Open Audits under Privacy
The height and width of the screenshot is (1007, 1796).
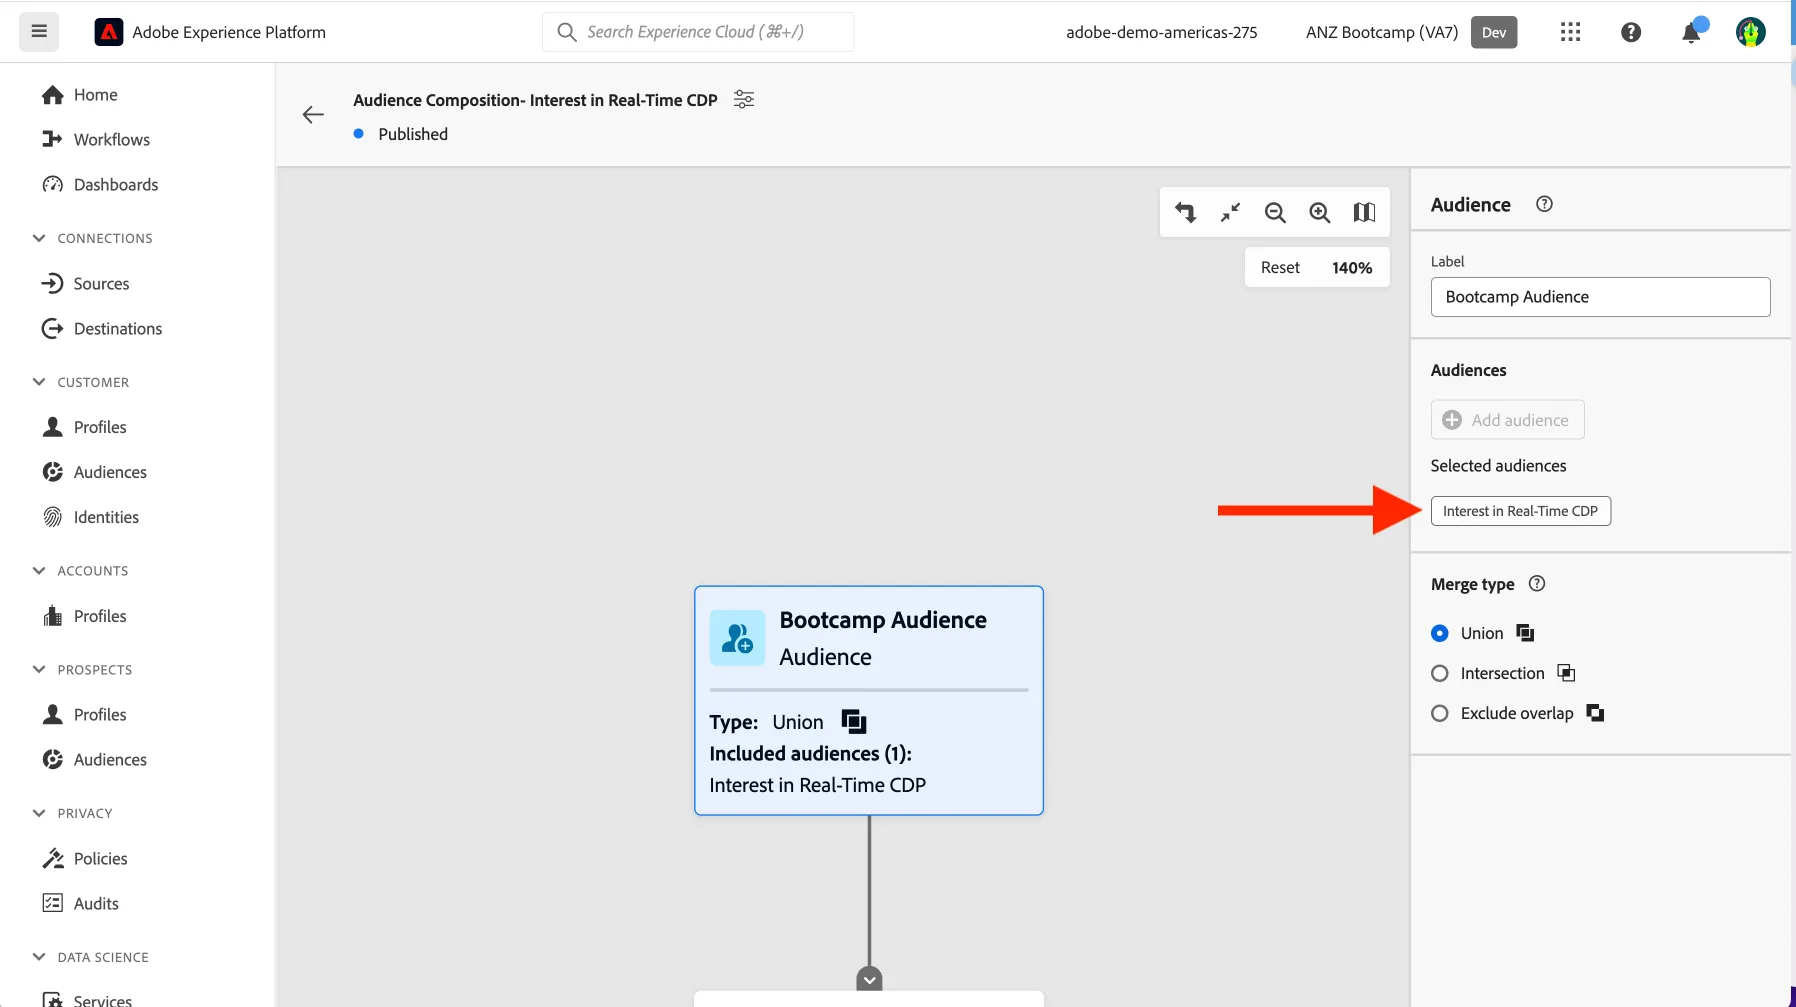(96, 903)
